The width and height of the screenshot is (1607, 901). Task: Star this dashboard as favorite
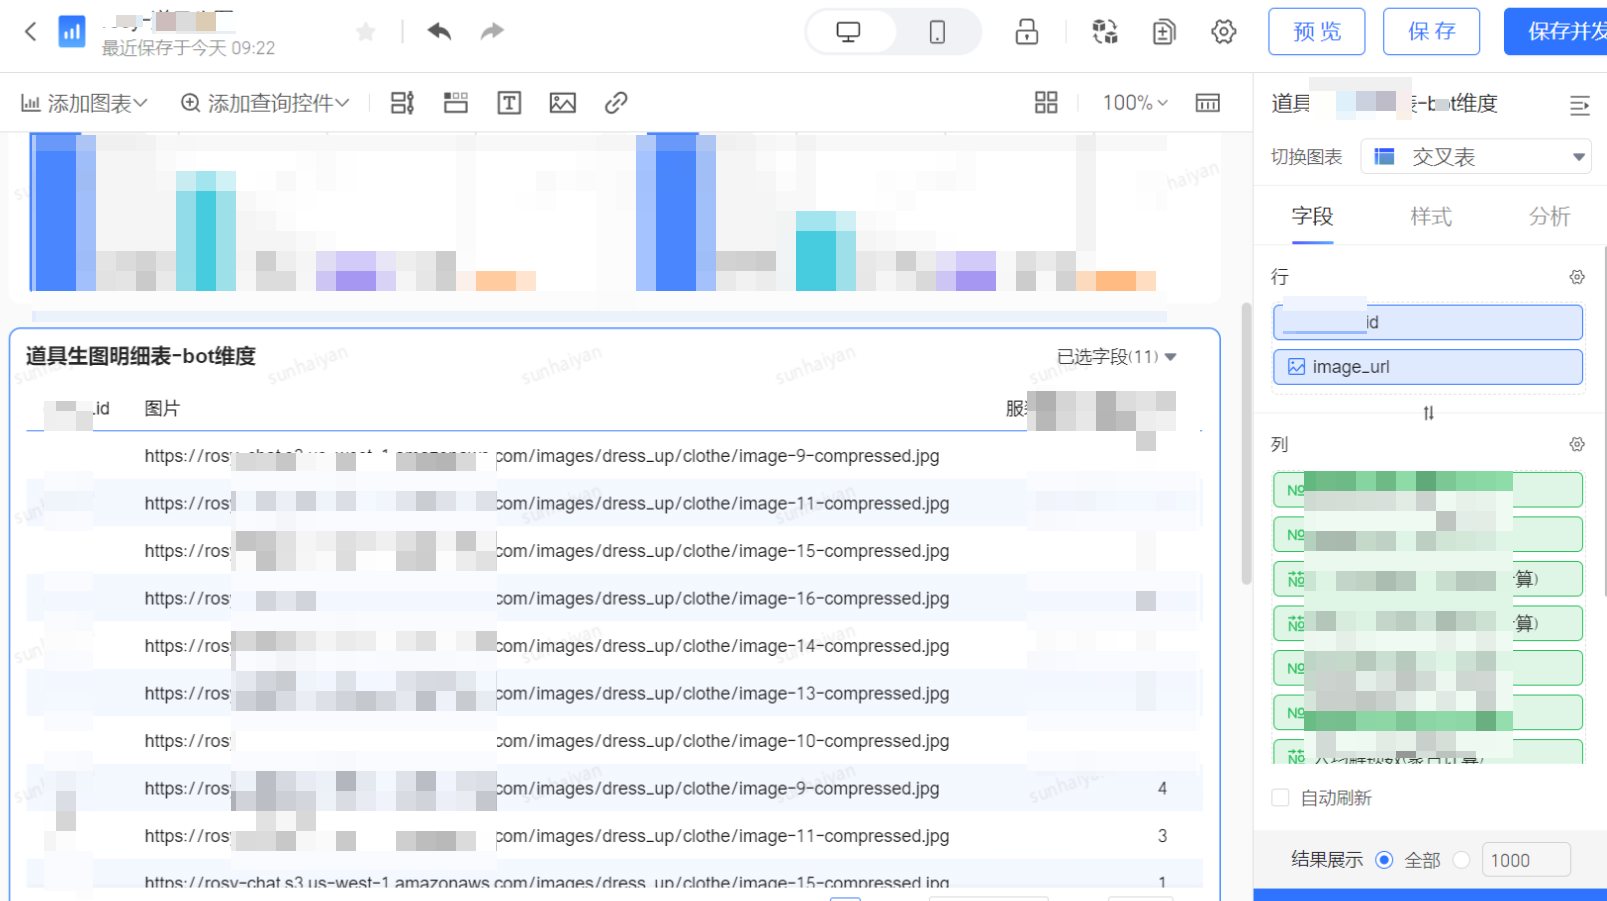tap(366, 32)
